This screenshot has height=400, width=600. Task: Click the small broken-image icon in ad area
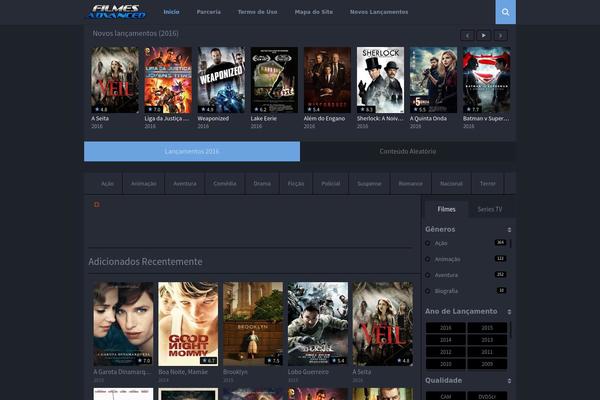97,204
